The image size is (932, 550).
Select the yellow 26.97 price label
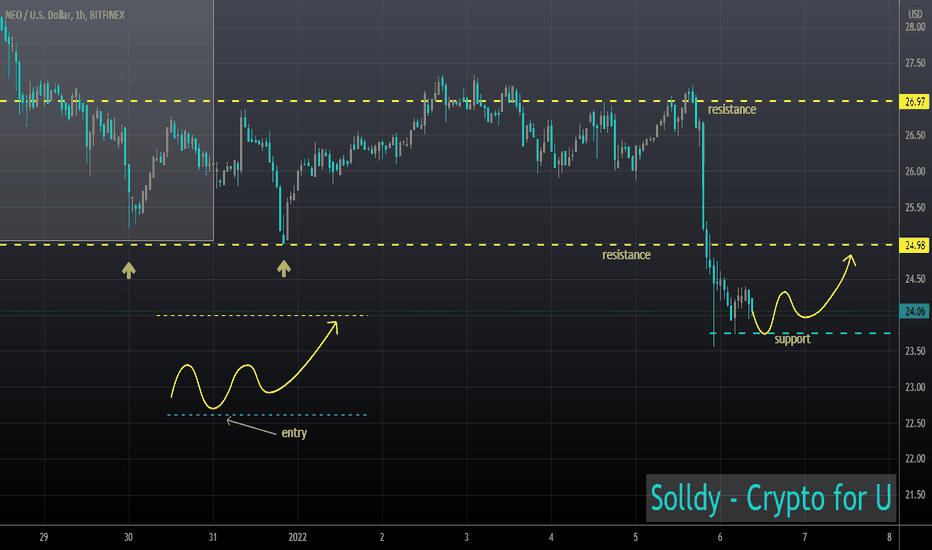coord(915,102)
